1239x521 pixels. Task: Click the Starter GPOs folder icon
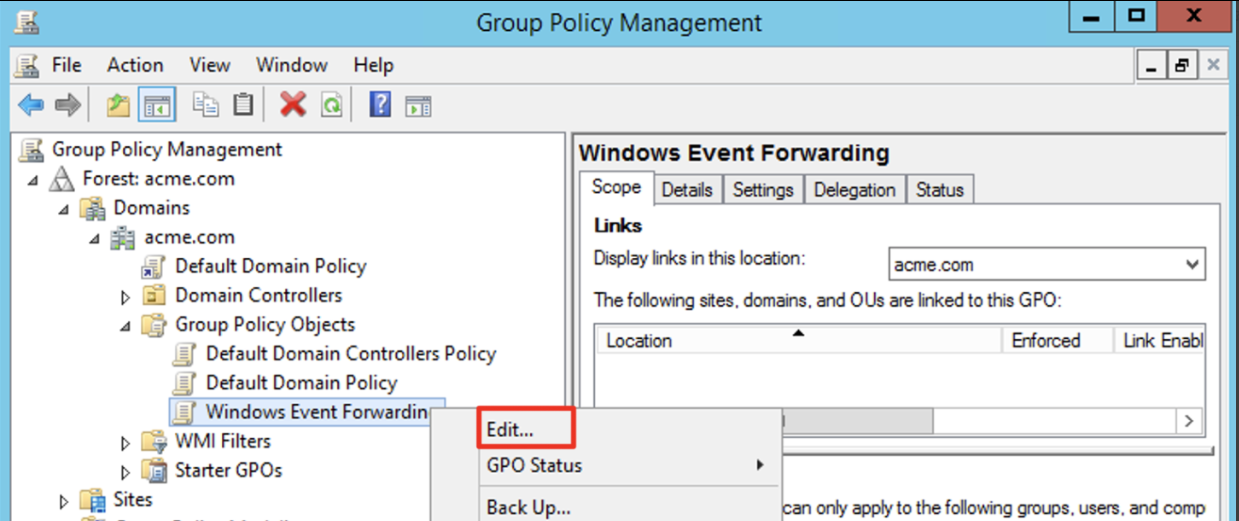tap(155, 470)
